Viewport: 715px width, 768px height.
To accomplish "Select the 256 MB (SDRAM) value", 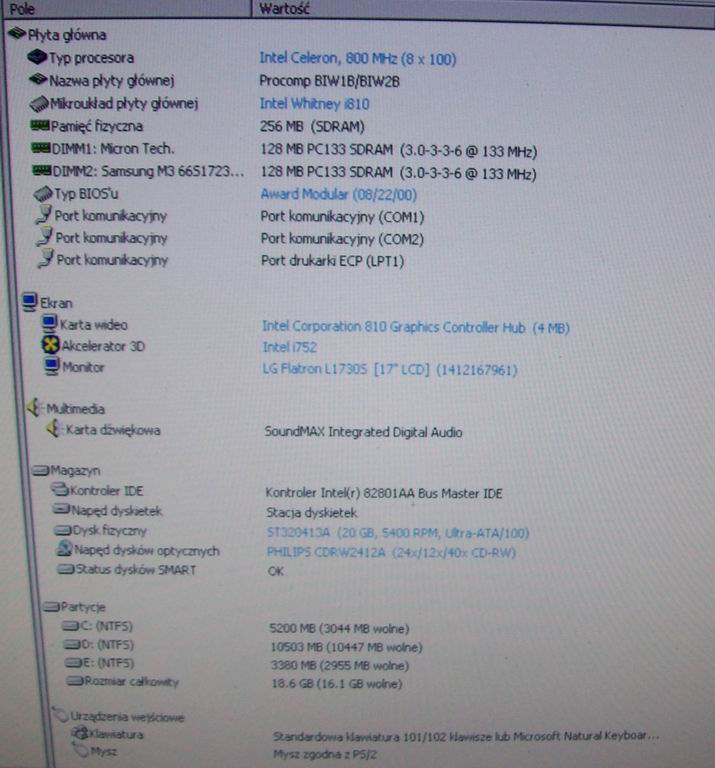I will (x=312, y=126).
